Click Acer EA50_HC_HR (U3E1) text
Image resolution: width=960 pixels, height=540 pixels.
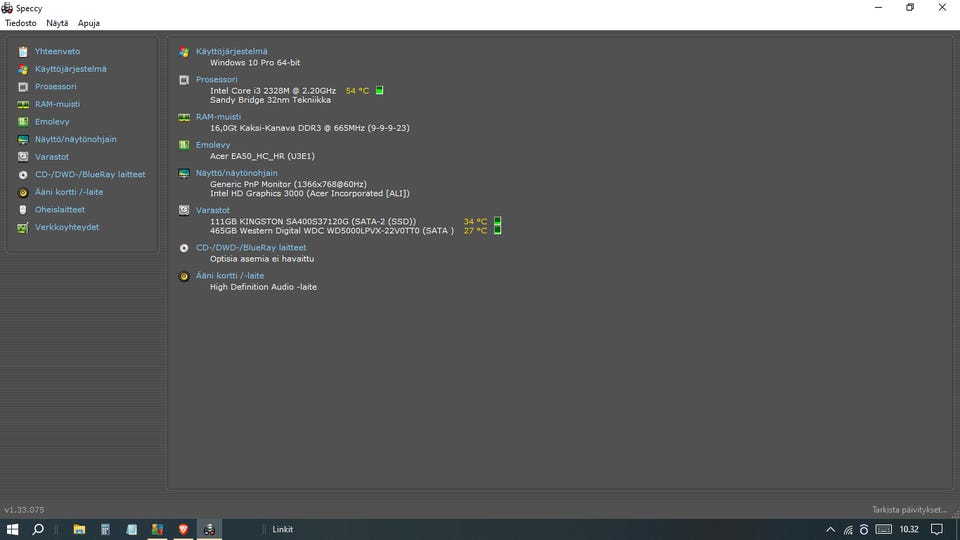coord(262,156)
